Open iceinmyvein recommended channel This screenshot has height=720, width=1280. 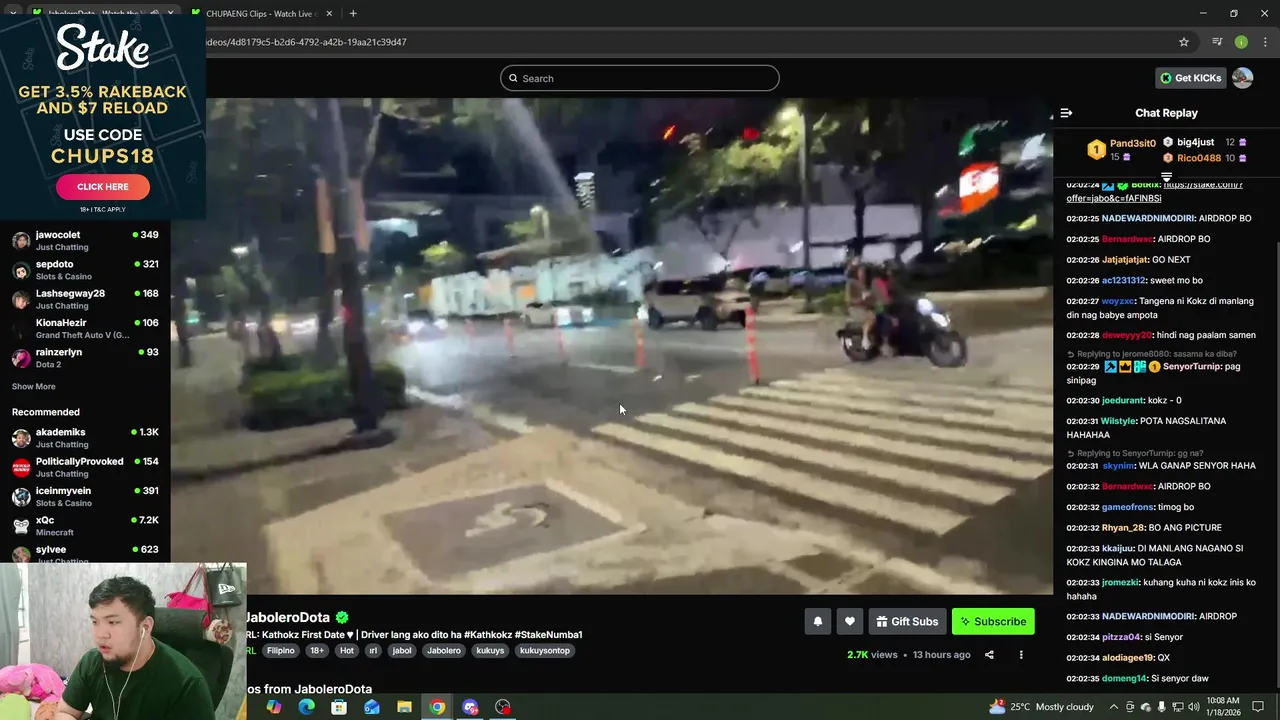[x=85, y=496]
